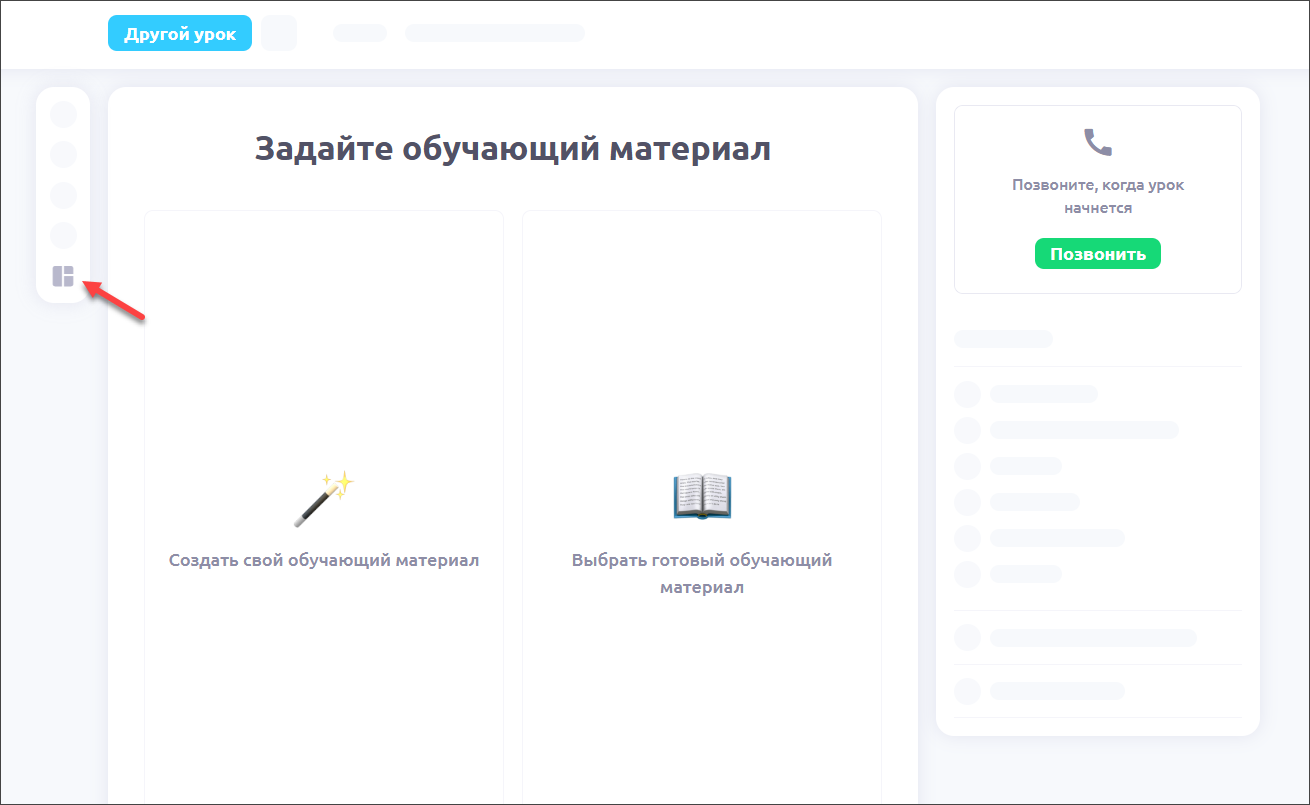
Task: Click the right panel's placeholder title bar
Action: [x=1003, y=339]
